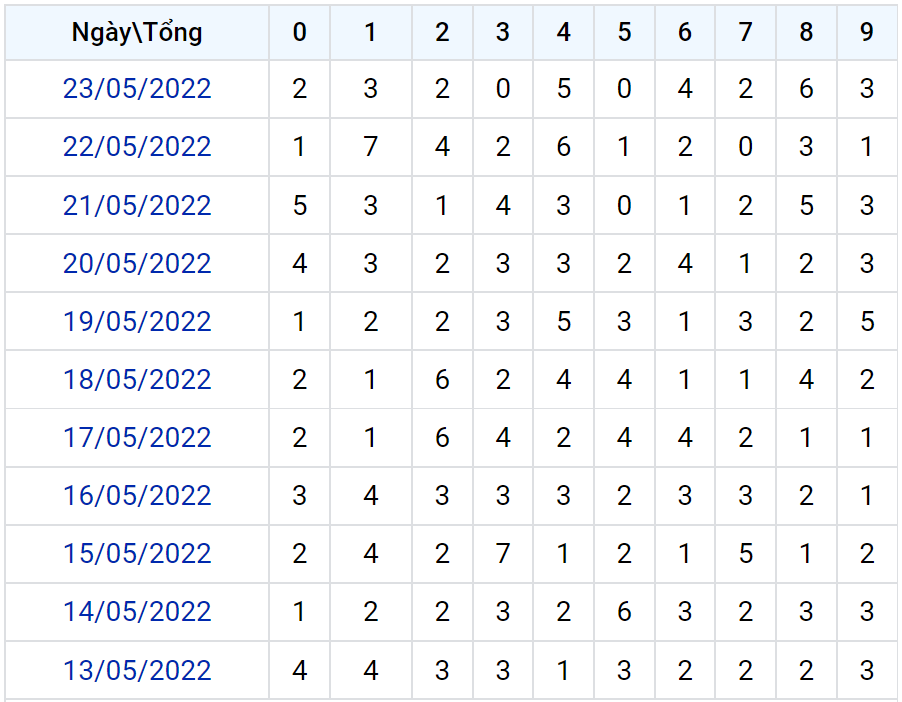Select the 15/05/2022 date link
Viewport: 902px width, 702px height.
click(x=137, y=554)
